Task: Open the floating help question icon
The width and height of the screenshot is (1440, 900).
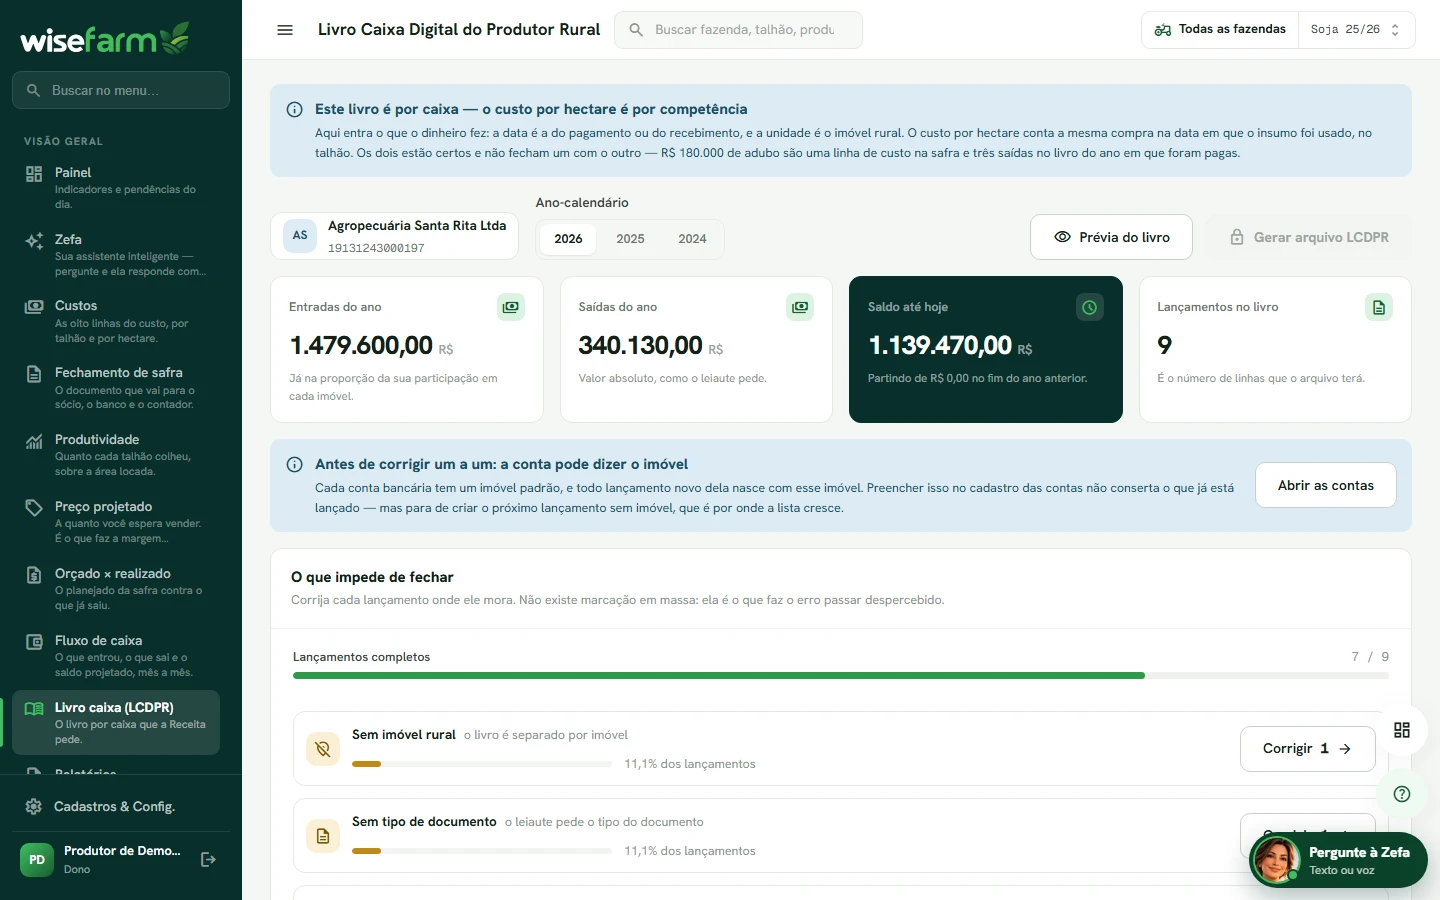Action: 1402,794
